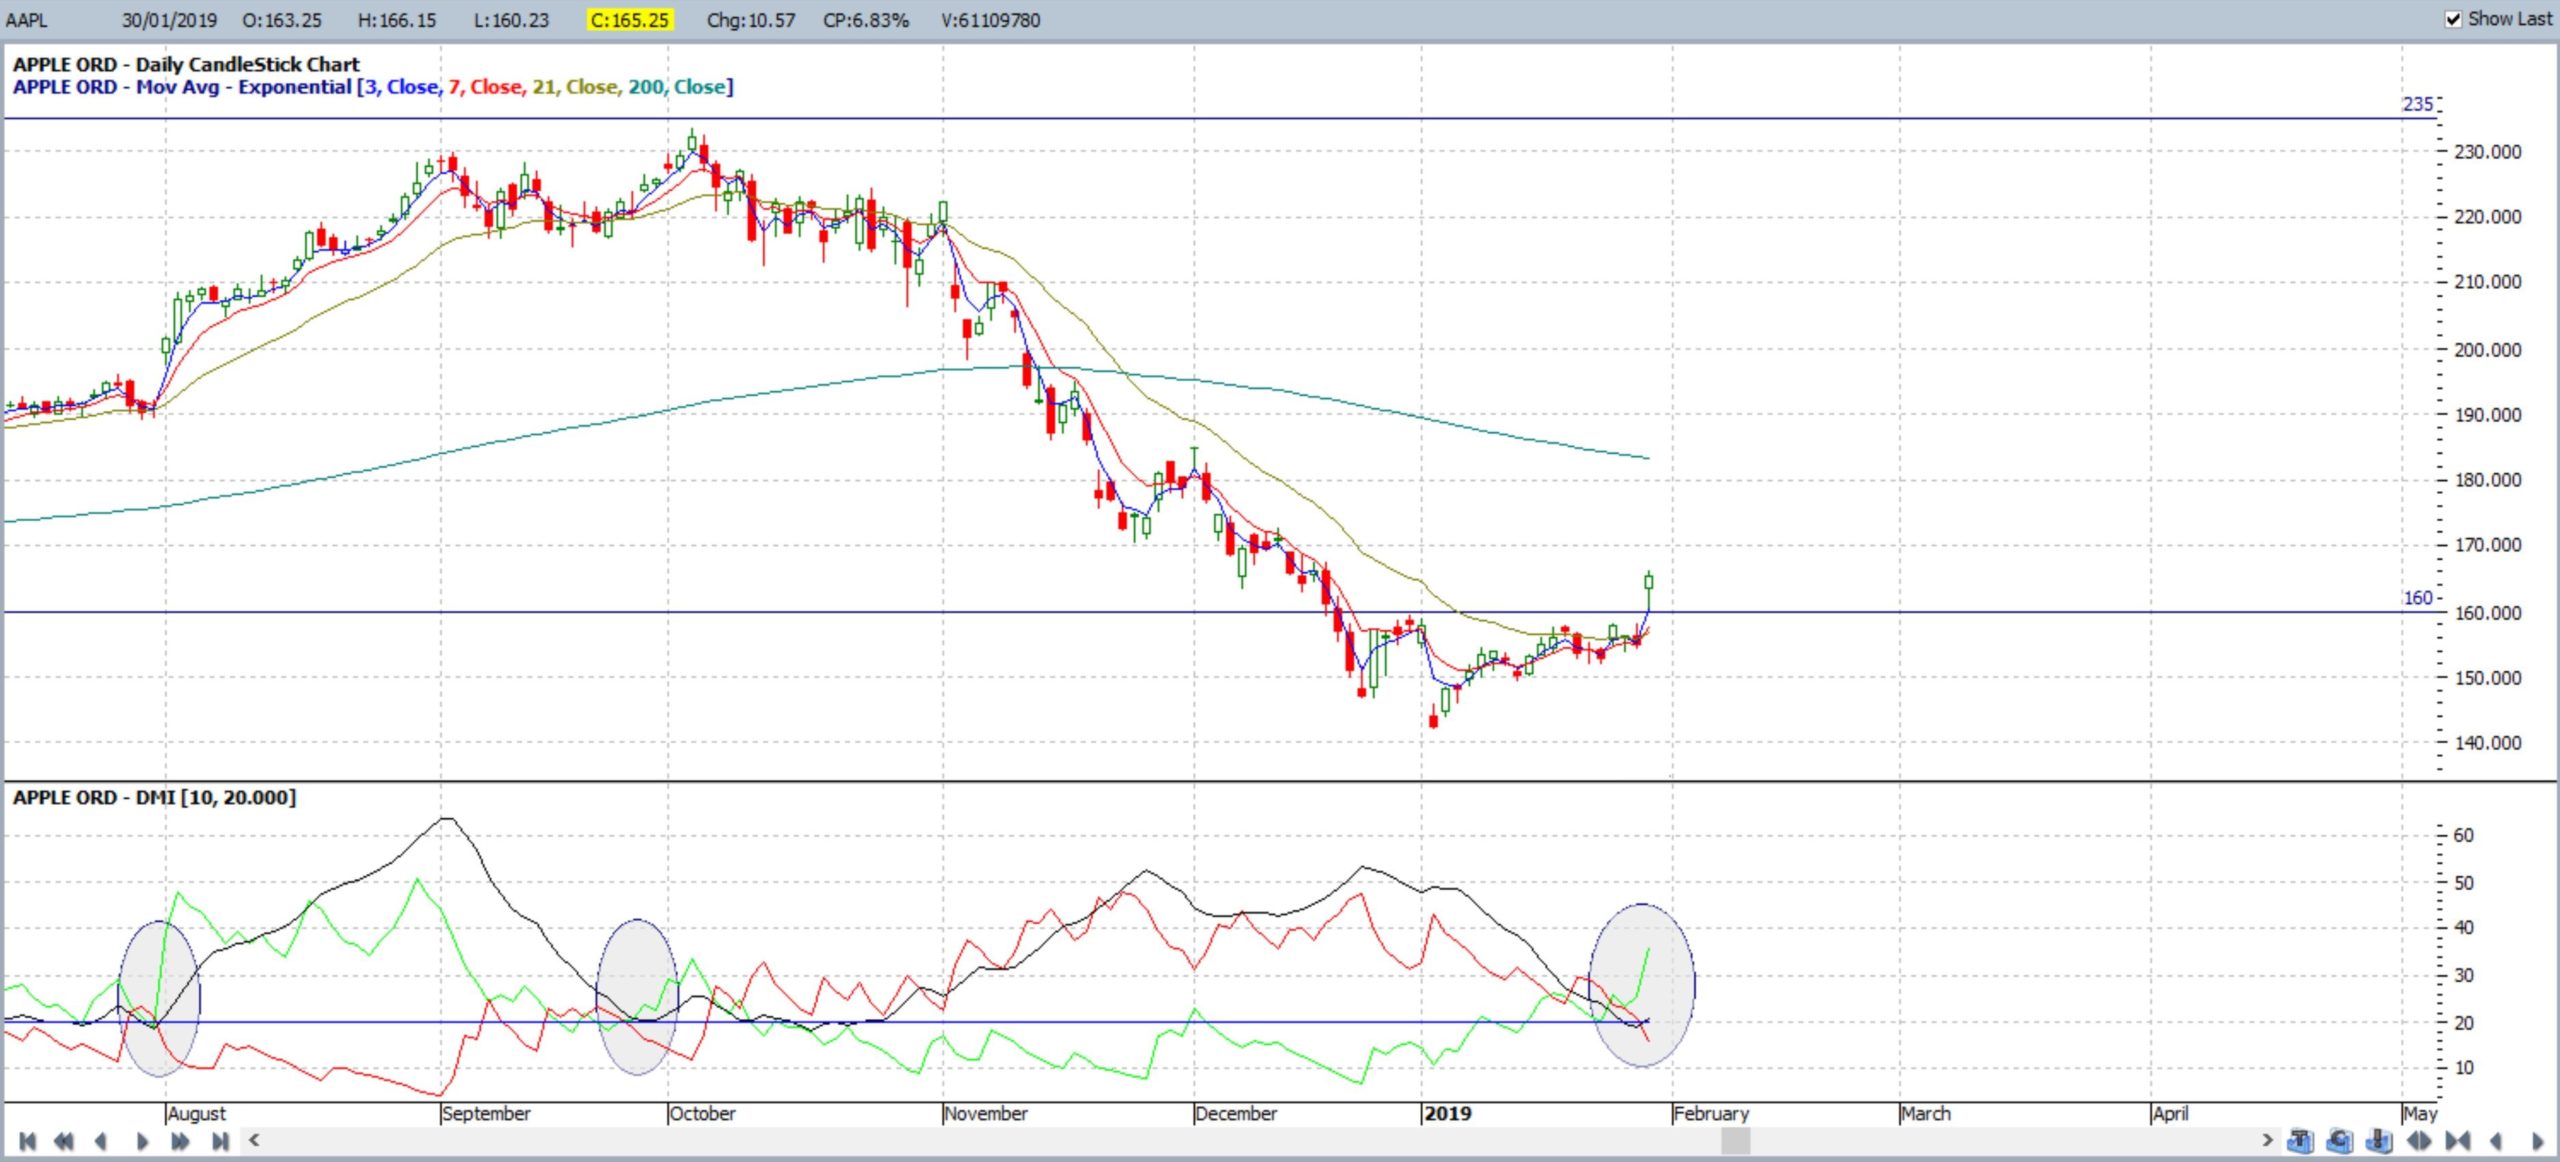Click the September label on time axis
Screen dimensions: 2560x1162
click(x=486, y=1113)
